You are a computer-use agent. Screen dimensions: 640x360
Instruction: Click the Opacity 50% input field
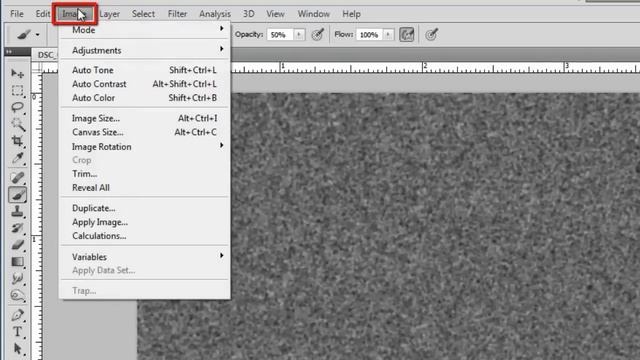tap(280, 35)
